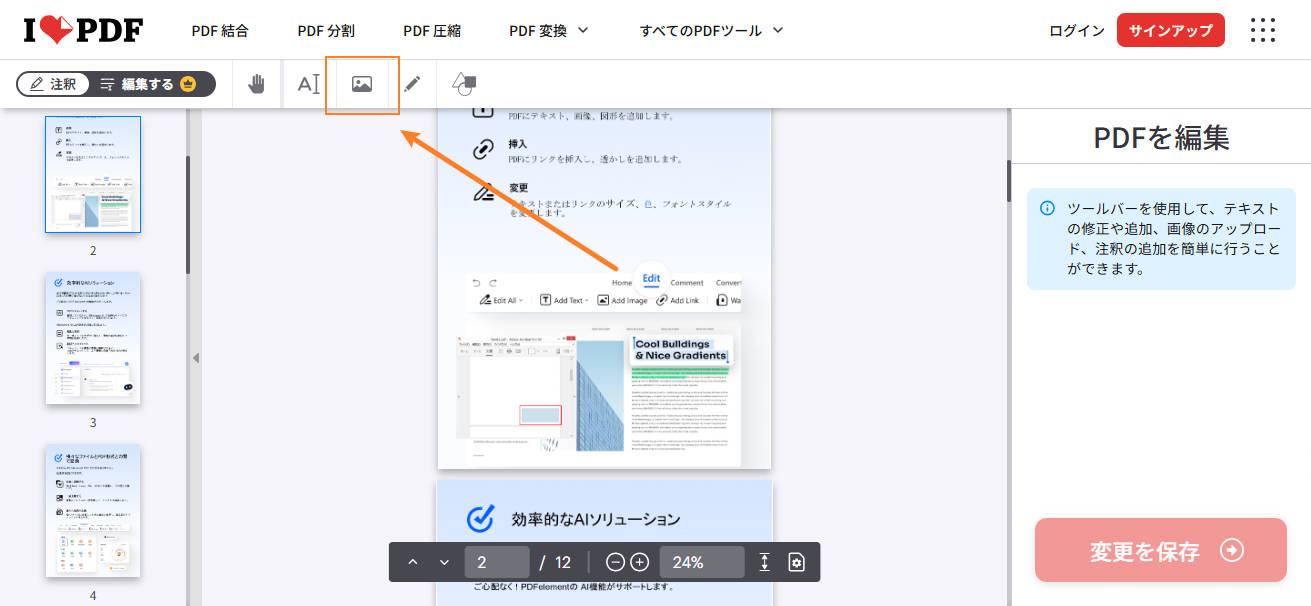Select the Hand tool in the toolbar
Screen dimensions: 1311x606
pyautogui.click(x=256, y=84)
